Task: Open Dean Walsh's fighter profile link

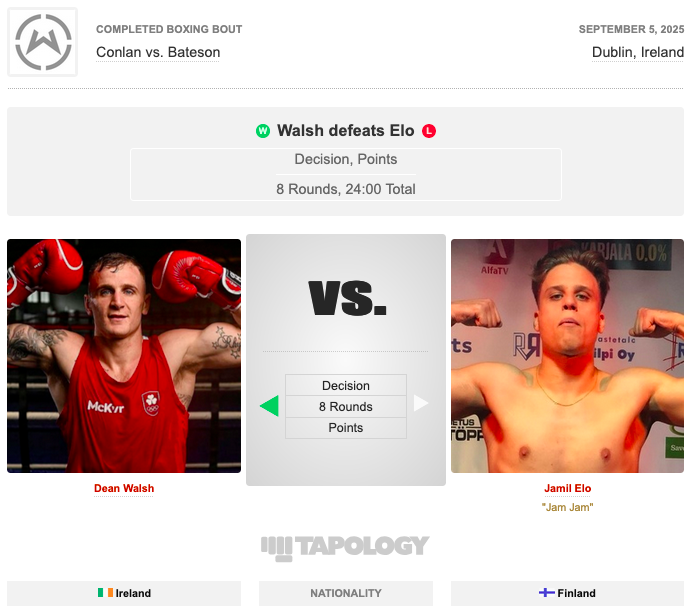Action: [x=124, y=488]
